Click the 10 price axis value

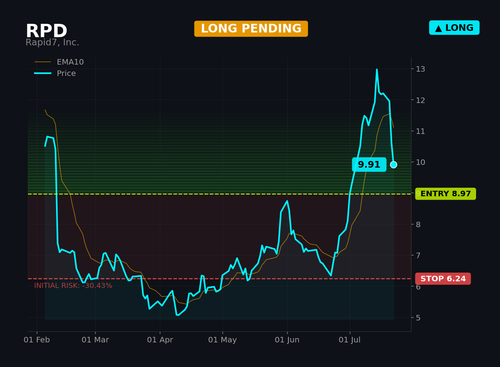coord(420,162)
